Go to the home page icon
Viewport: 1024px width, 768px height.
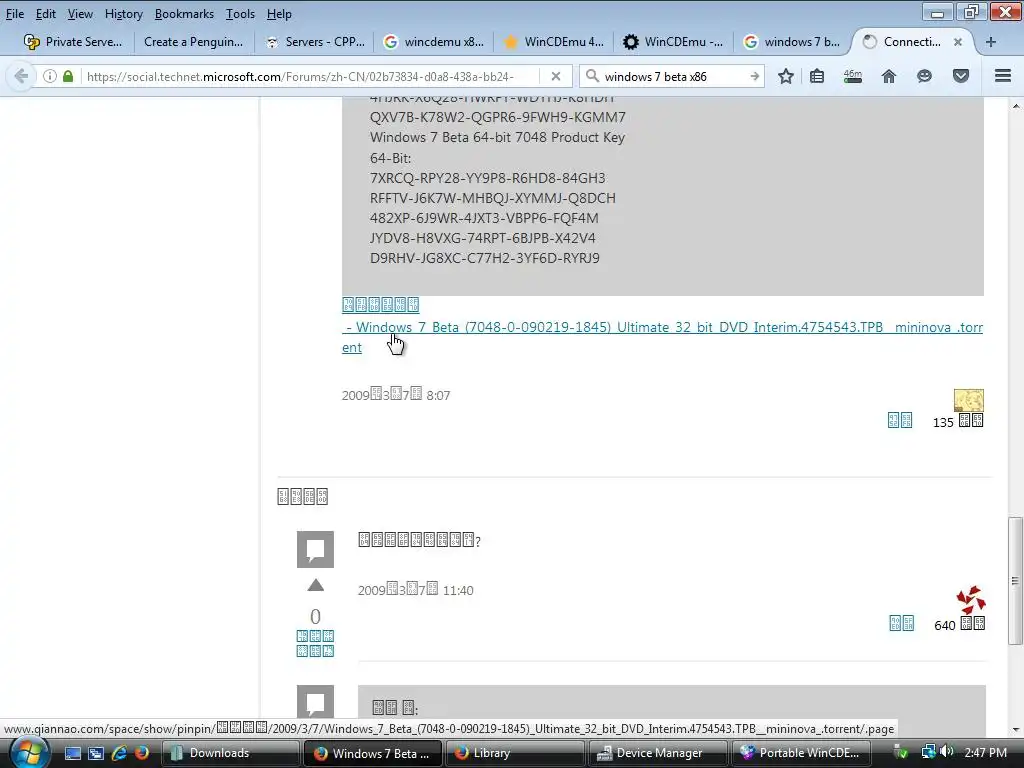pyautogui.click(x=888, y=76)
